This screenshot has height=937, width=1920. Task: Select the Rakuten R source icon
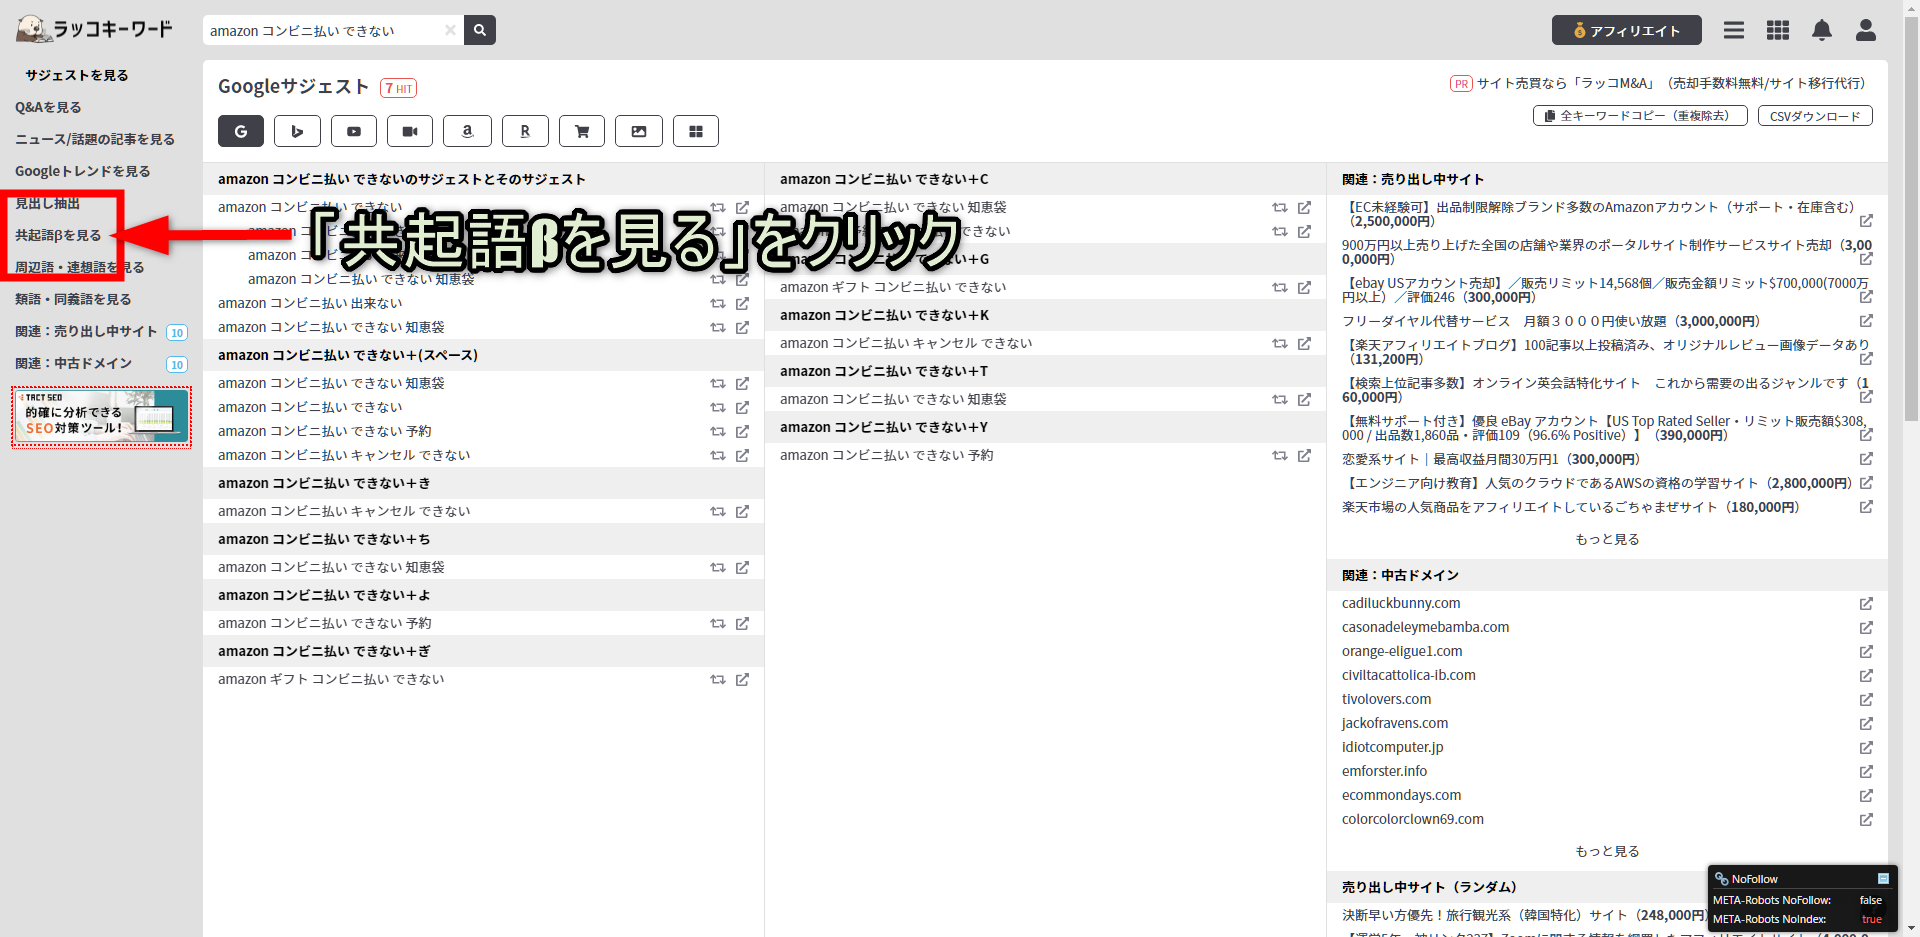[525, 131]
